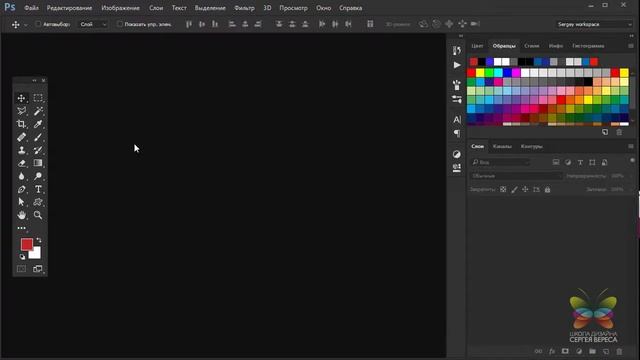Toggle Quick Mask mode
The image size is (640, 360).
tap(21, 269)
